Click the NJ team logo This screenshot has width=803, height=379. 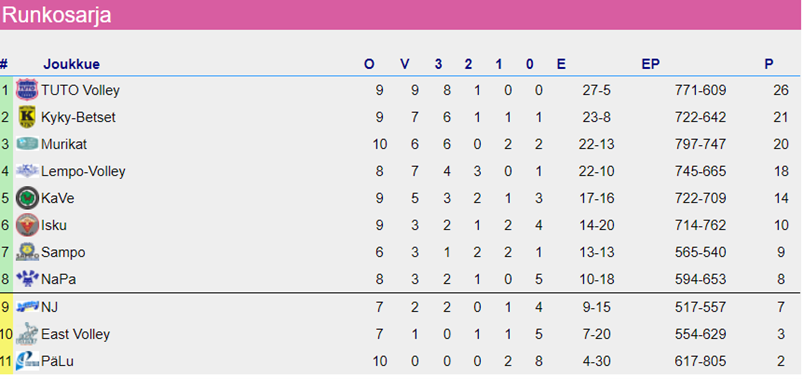click(x=27, y=307)
